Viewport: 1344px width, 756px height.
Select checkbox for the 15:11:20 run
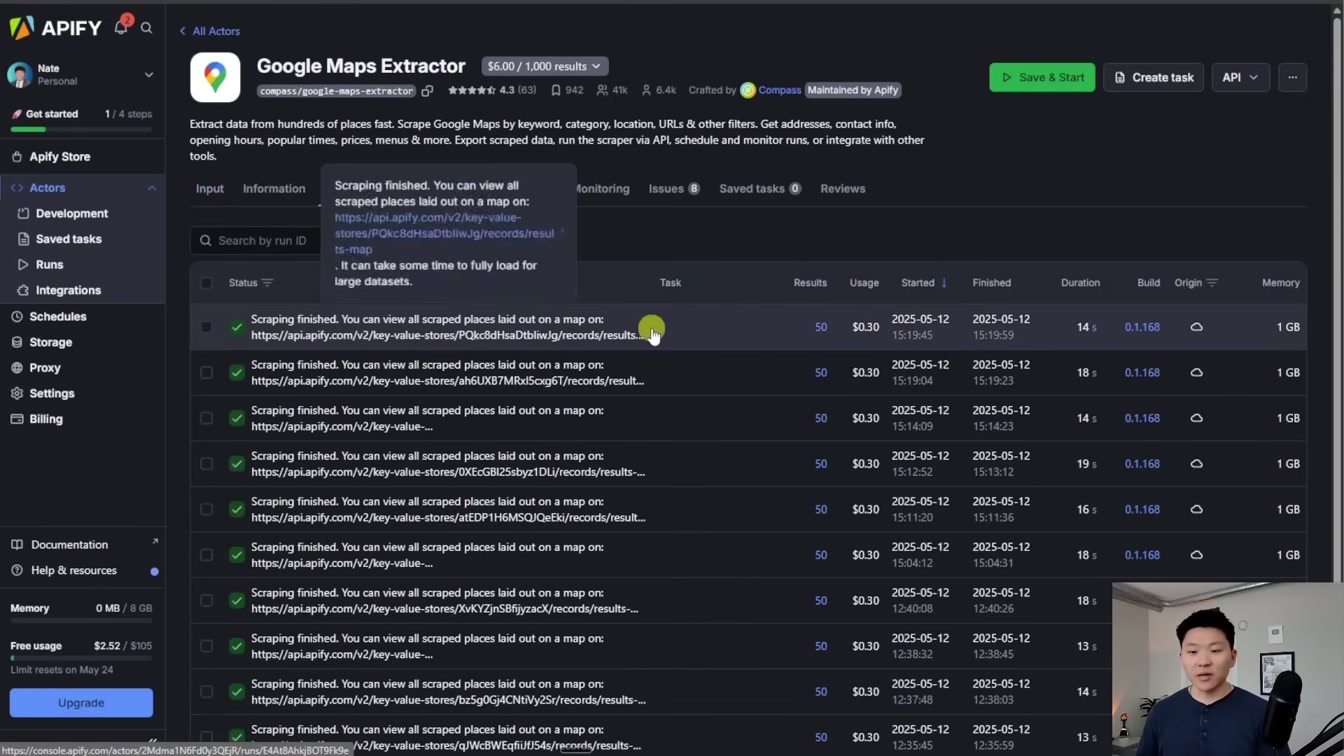pyautogui.click(x=206, y=509)
